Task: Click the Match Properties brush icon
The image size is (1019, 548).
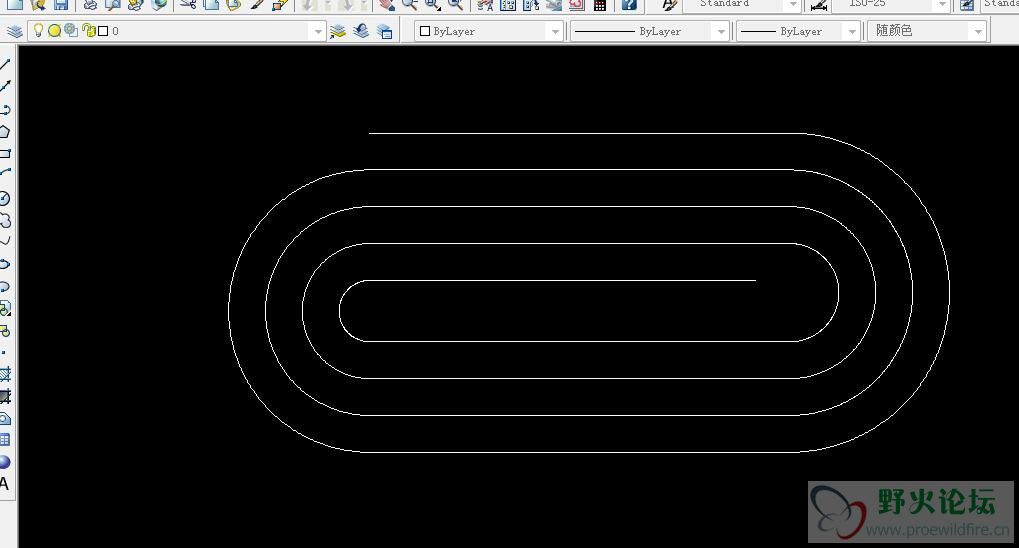Action: [x=258, y=5]
